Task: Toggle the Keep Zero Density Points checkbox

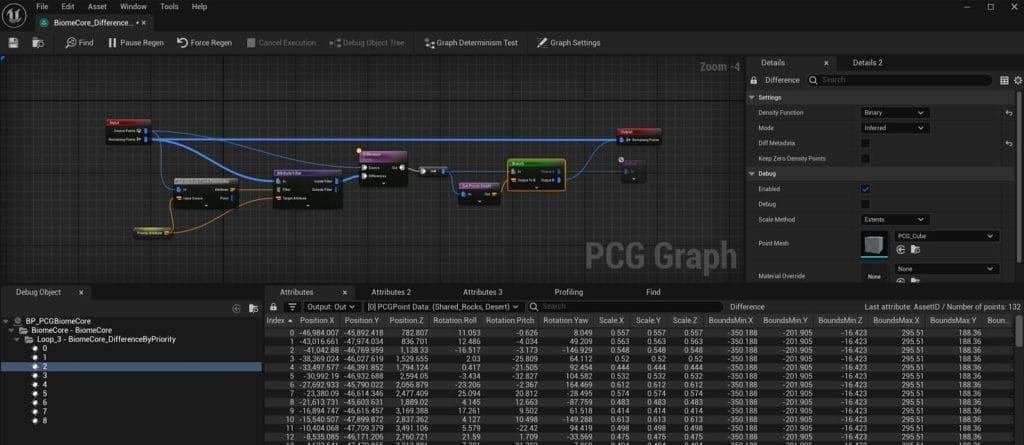Action: point(865,158)
